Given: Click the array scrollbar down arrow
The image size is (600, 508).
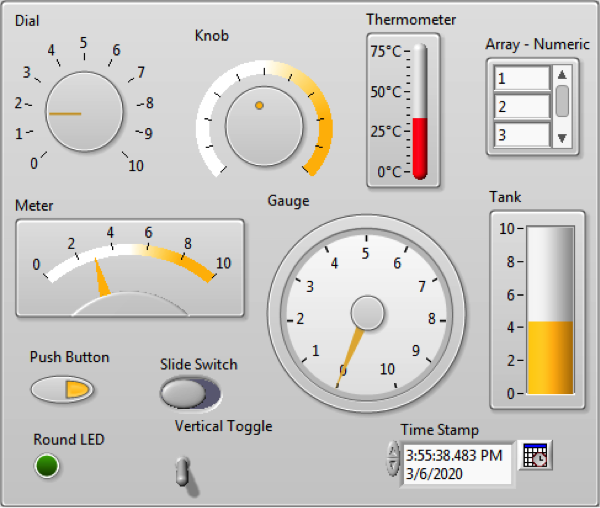Looking at the screenshot, I should (562, 138).
